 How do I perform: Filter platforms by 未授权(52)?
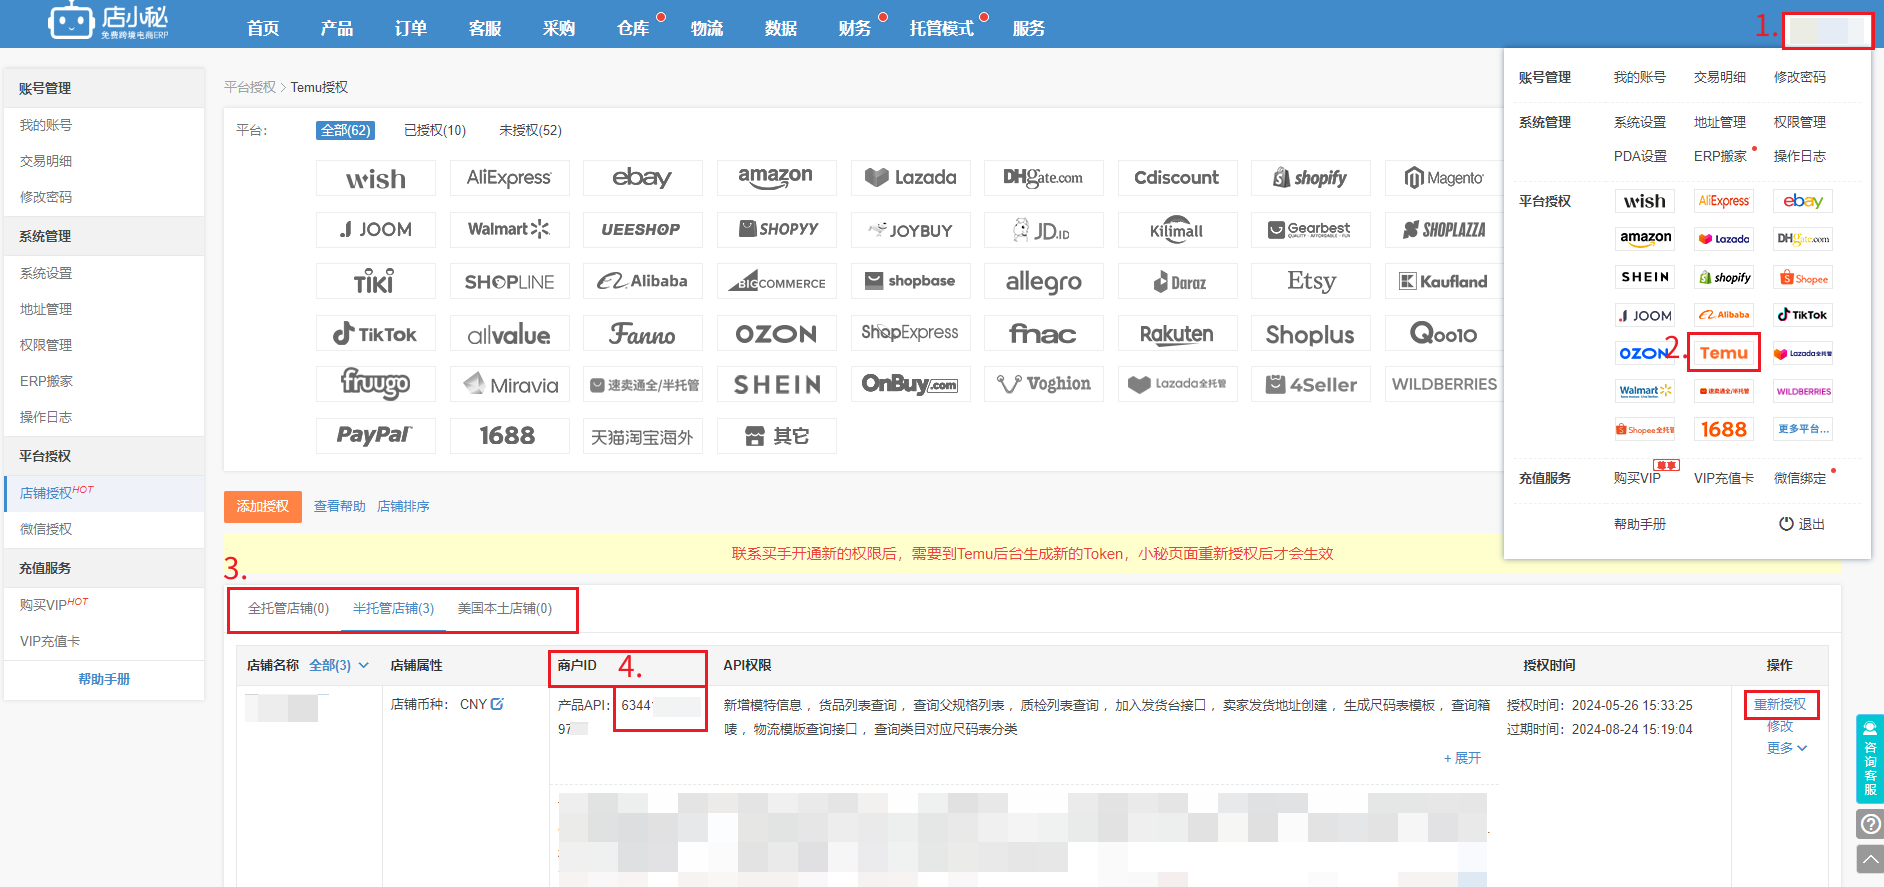[x=530, y=130]
